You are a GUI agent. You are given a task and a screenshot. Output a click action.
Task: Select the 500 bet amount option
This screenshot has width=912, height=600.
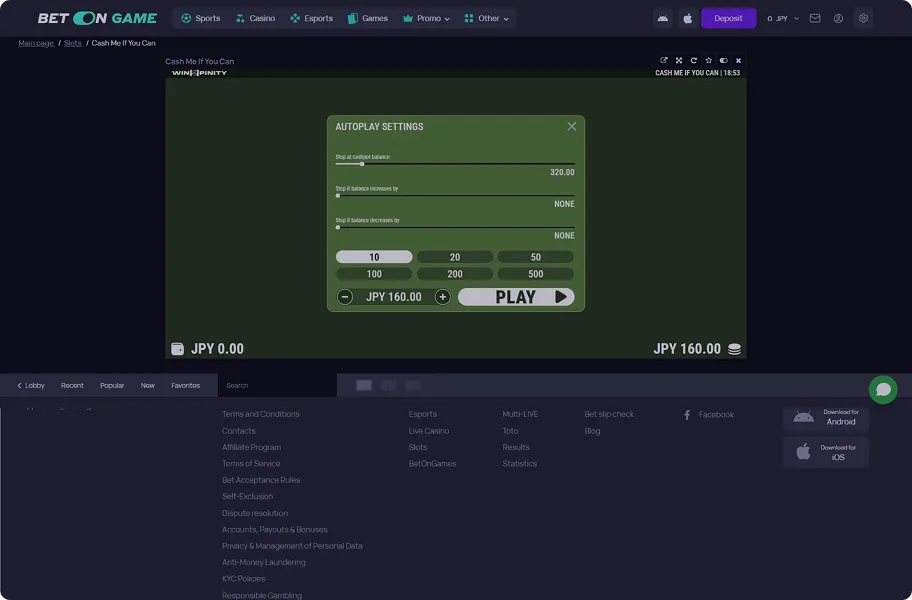(x=535, y=273)
